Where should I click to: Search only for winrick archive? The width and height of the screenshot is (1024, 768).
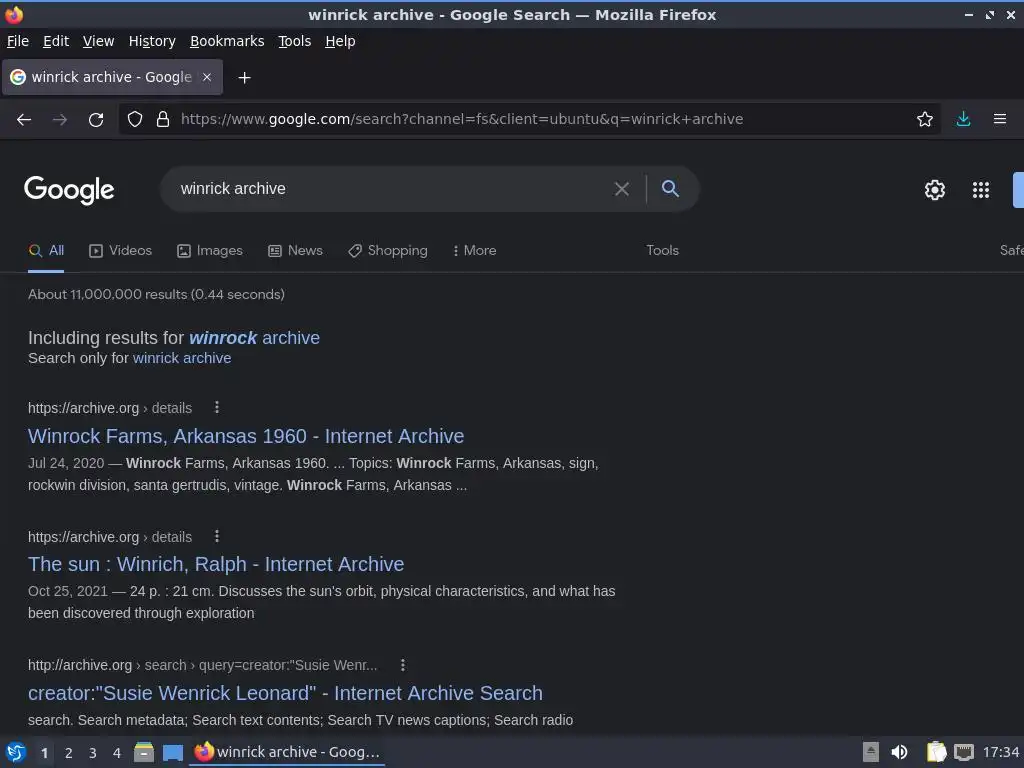182,358
